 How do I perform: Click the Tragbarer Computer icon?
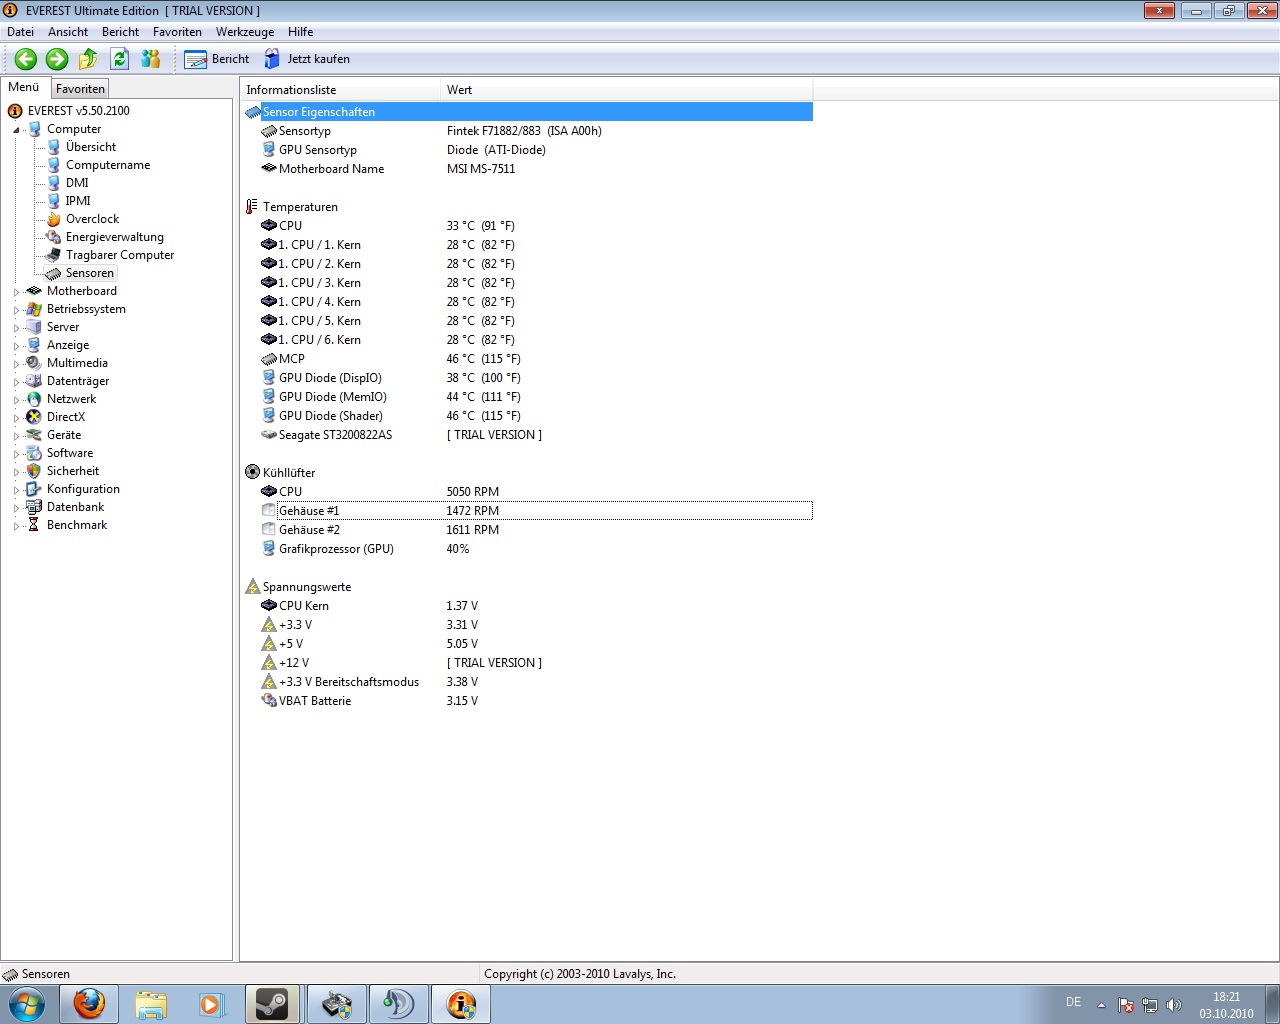pos(54,255)
